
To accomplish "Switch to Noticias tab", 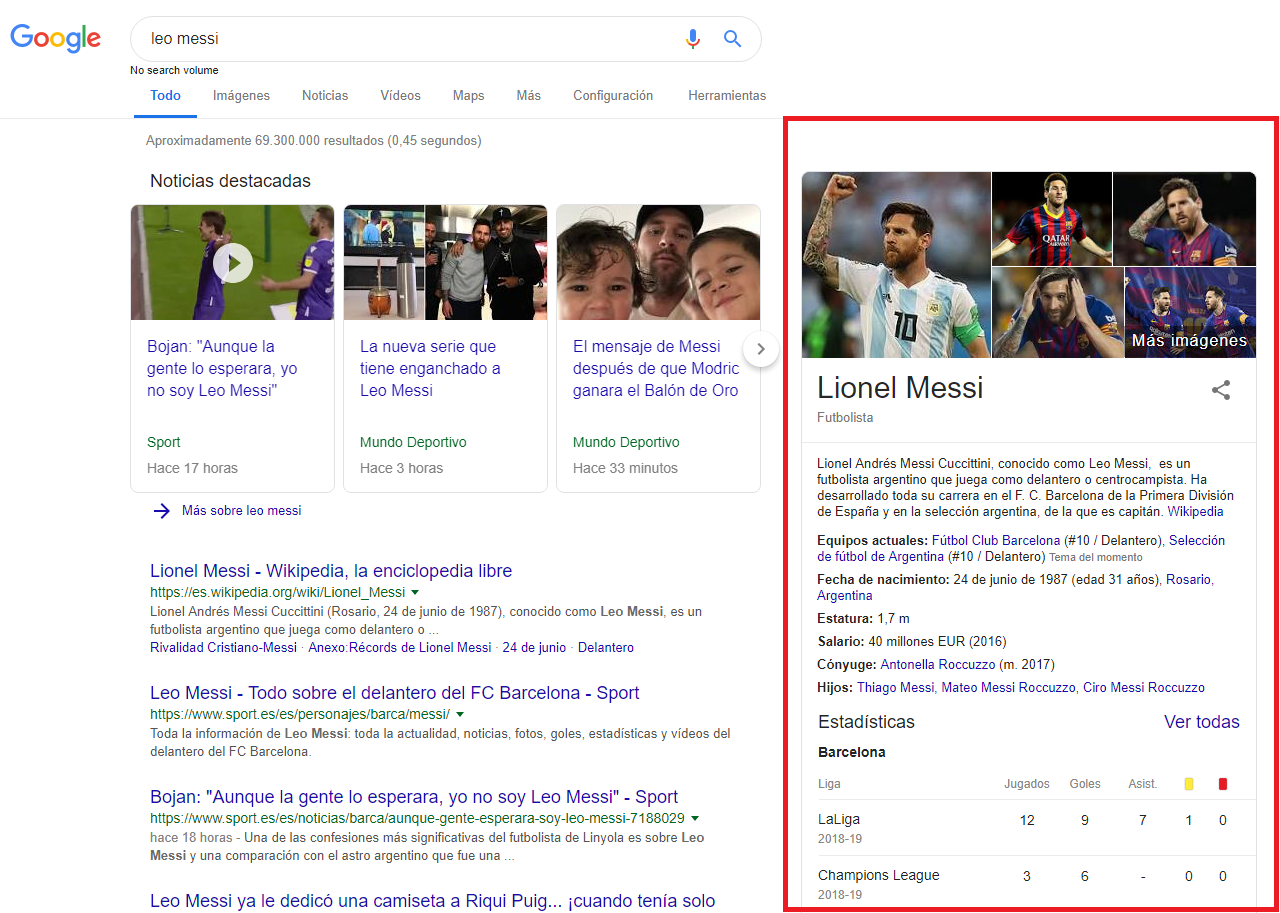I will click(325, 96).
